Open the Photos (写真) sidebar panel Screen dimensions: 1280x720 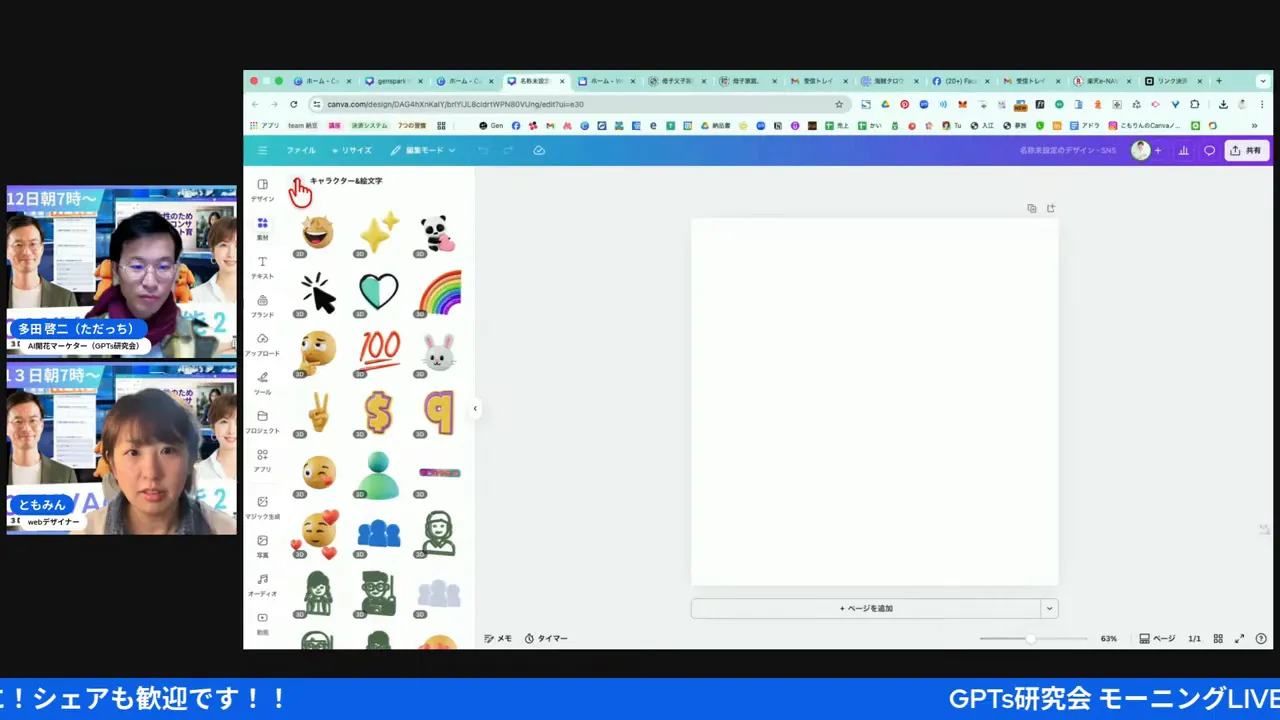tap(262, 545)
